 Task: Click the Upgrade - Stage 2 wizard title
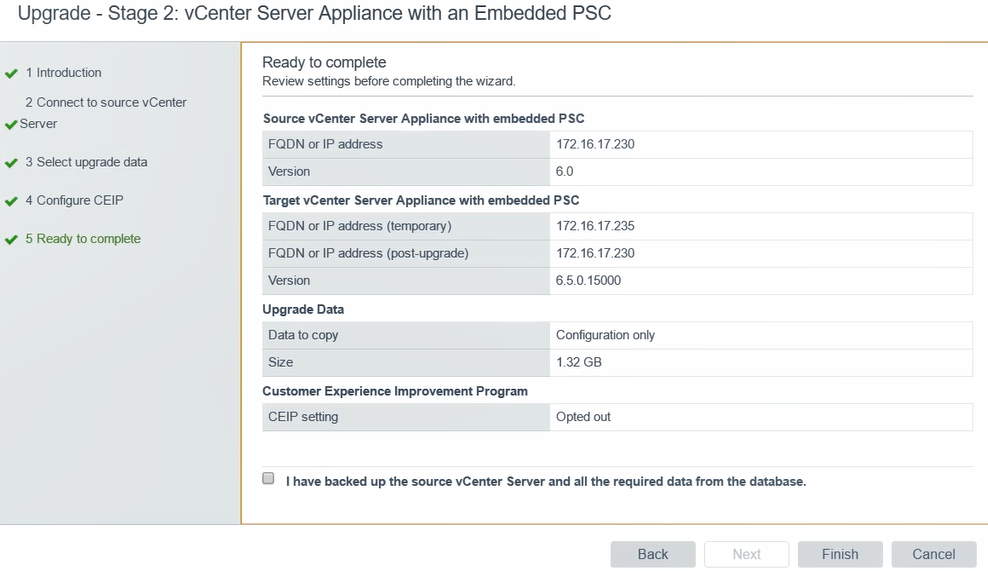tap(314, 13)
